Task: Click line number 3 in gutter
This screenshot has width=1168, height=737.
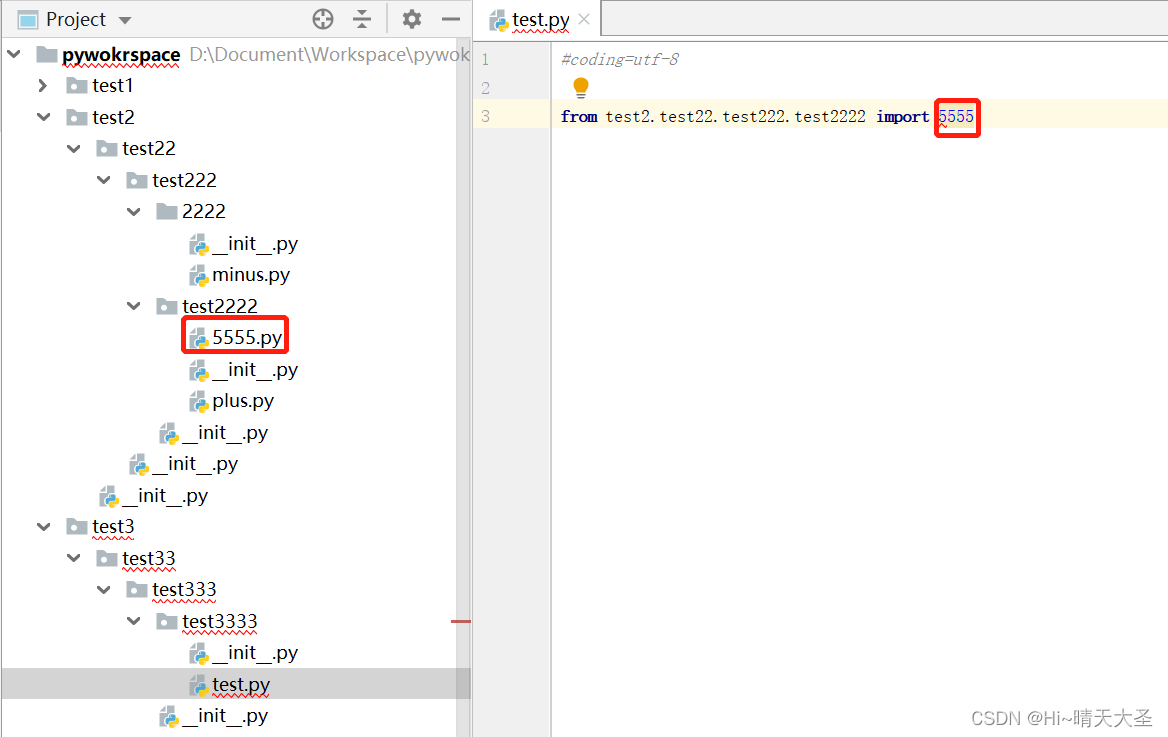Action: 486,116
